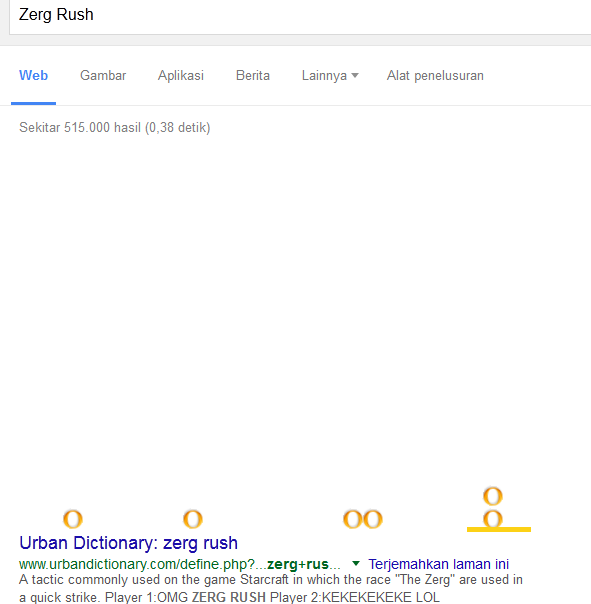
Task: Click the yellow health bar under the O
Action: pos(499,530)
